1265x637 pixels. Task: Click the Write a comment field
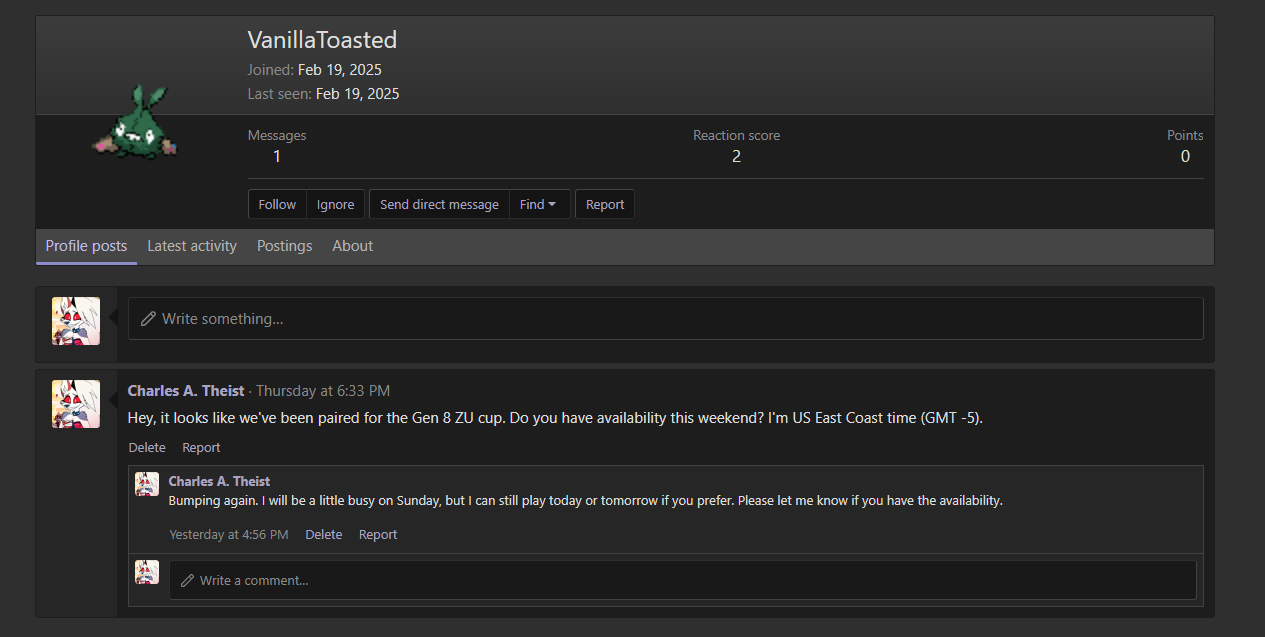[682, 580]
